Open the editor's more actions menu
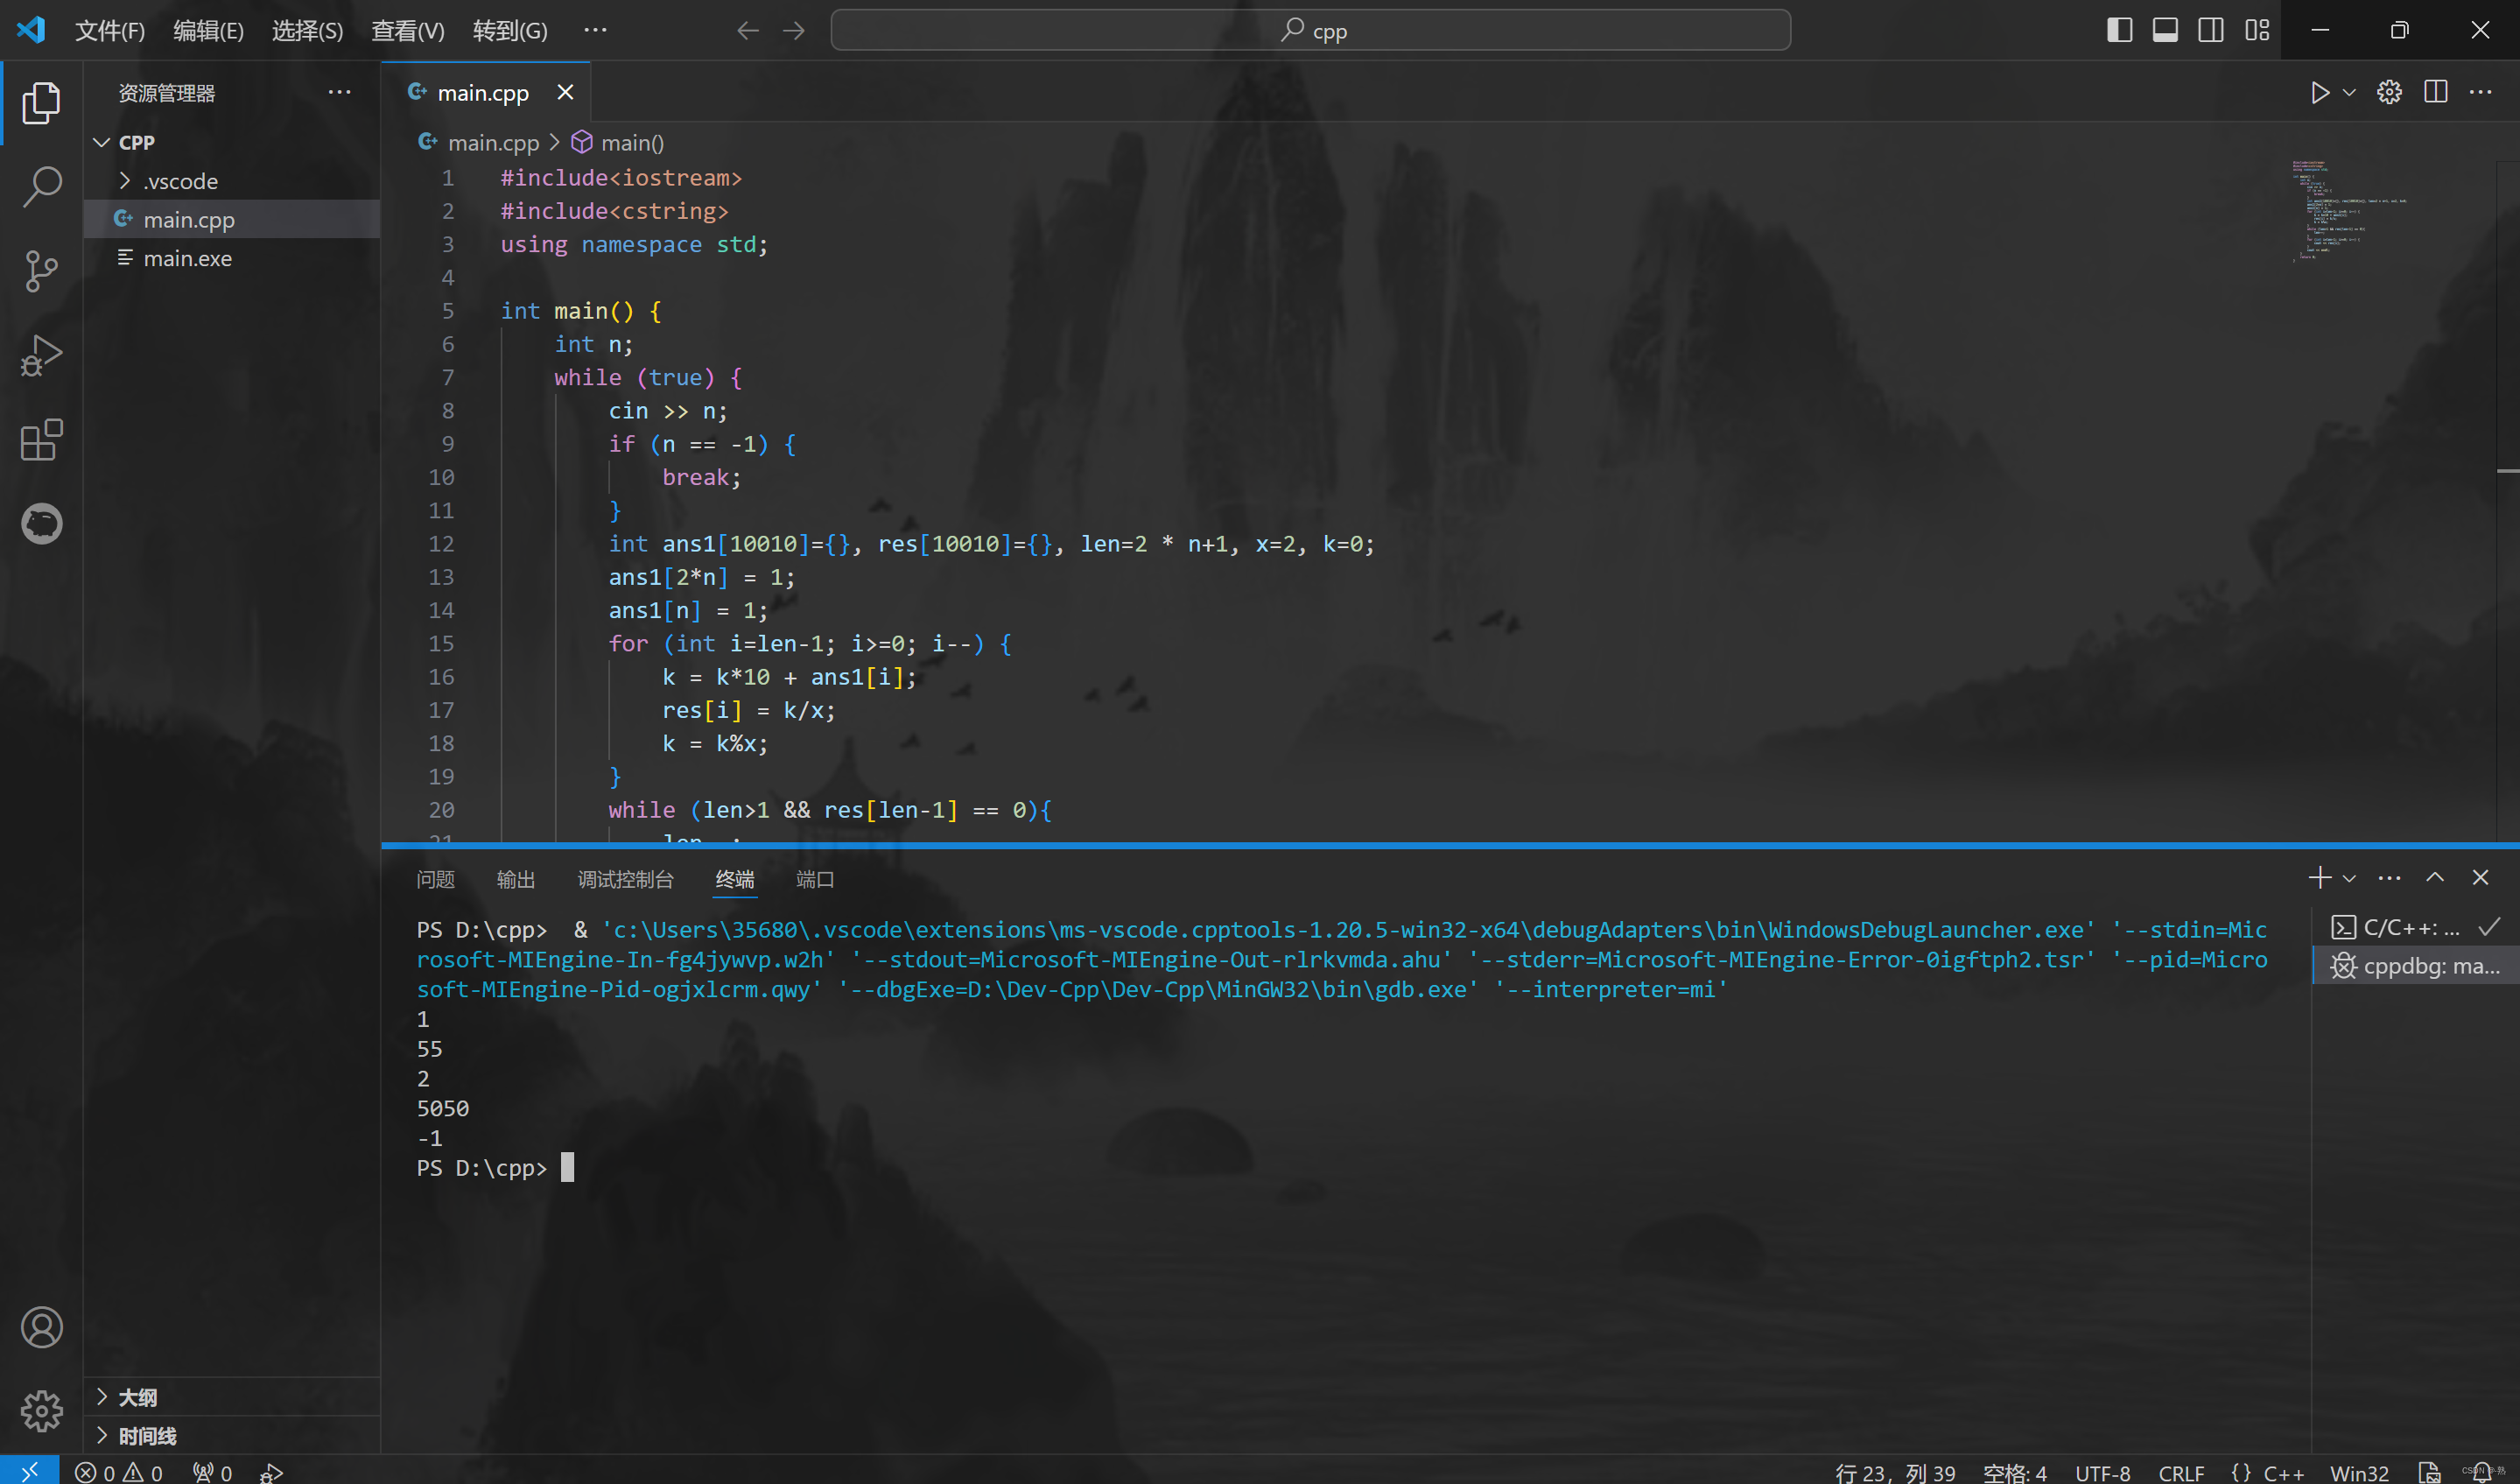The image size is (2520, 1484). tap(2481, 92)
